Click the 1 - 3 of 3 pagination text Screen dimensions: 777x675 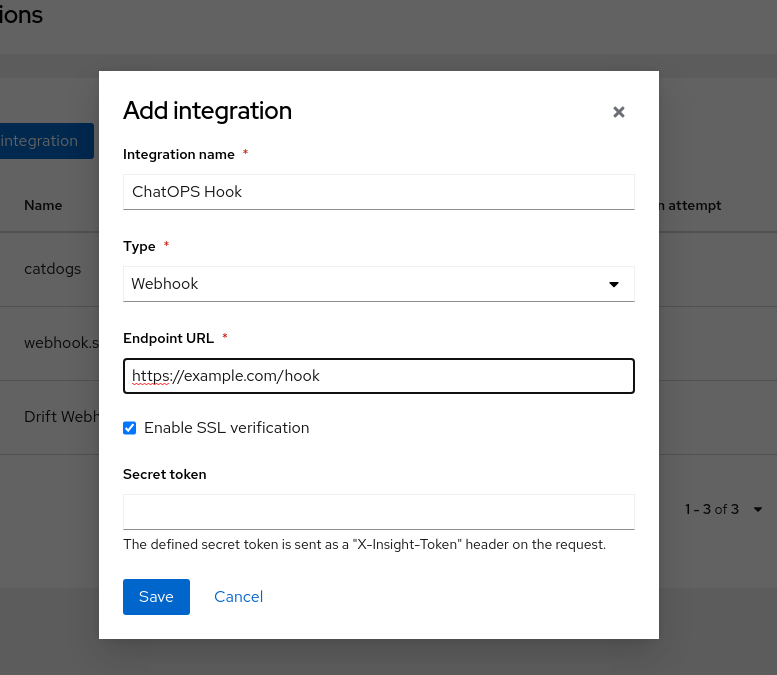pos(711,510)
